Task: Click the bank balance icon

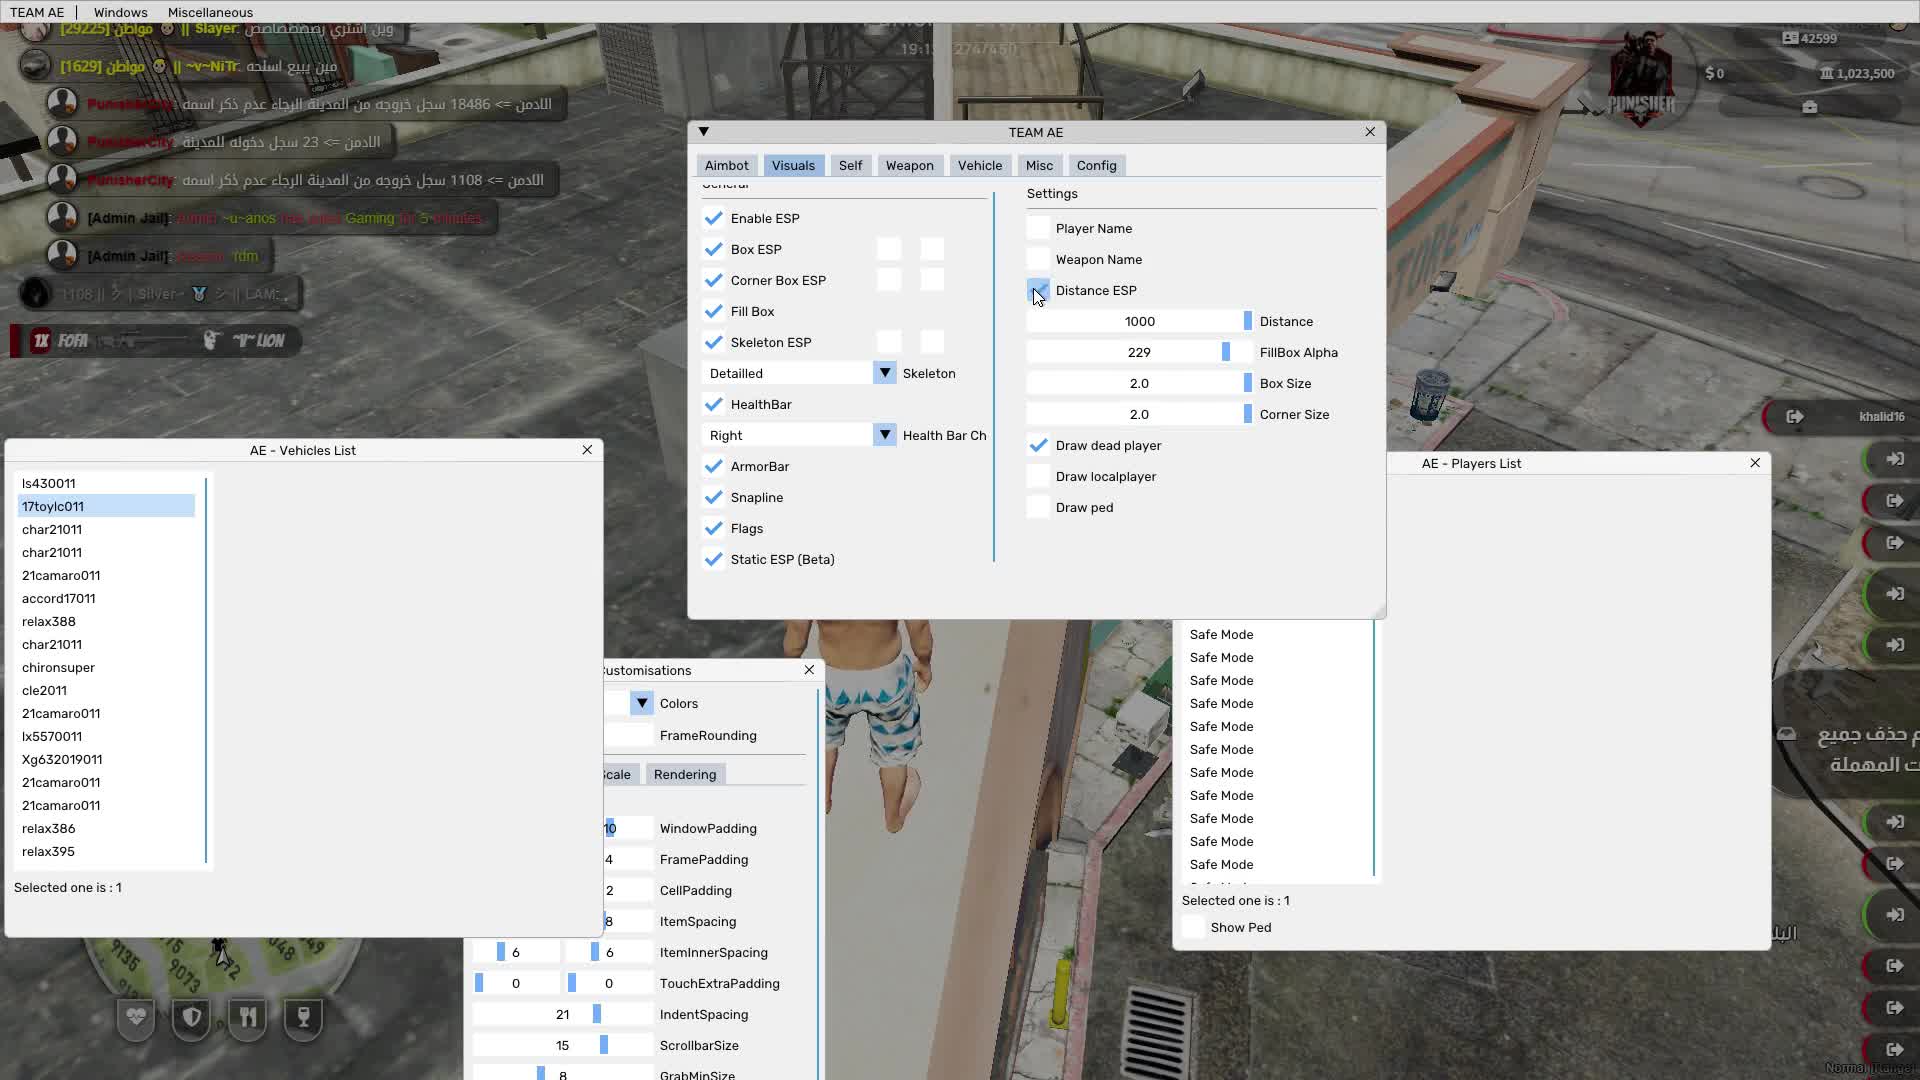Action: tap(1827, 73)
